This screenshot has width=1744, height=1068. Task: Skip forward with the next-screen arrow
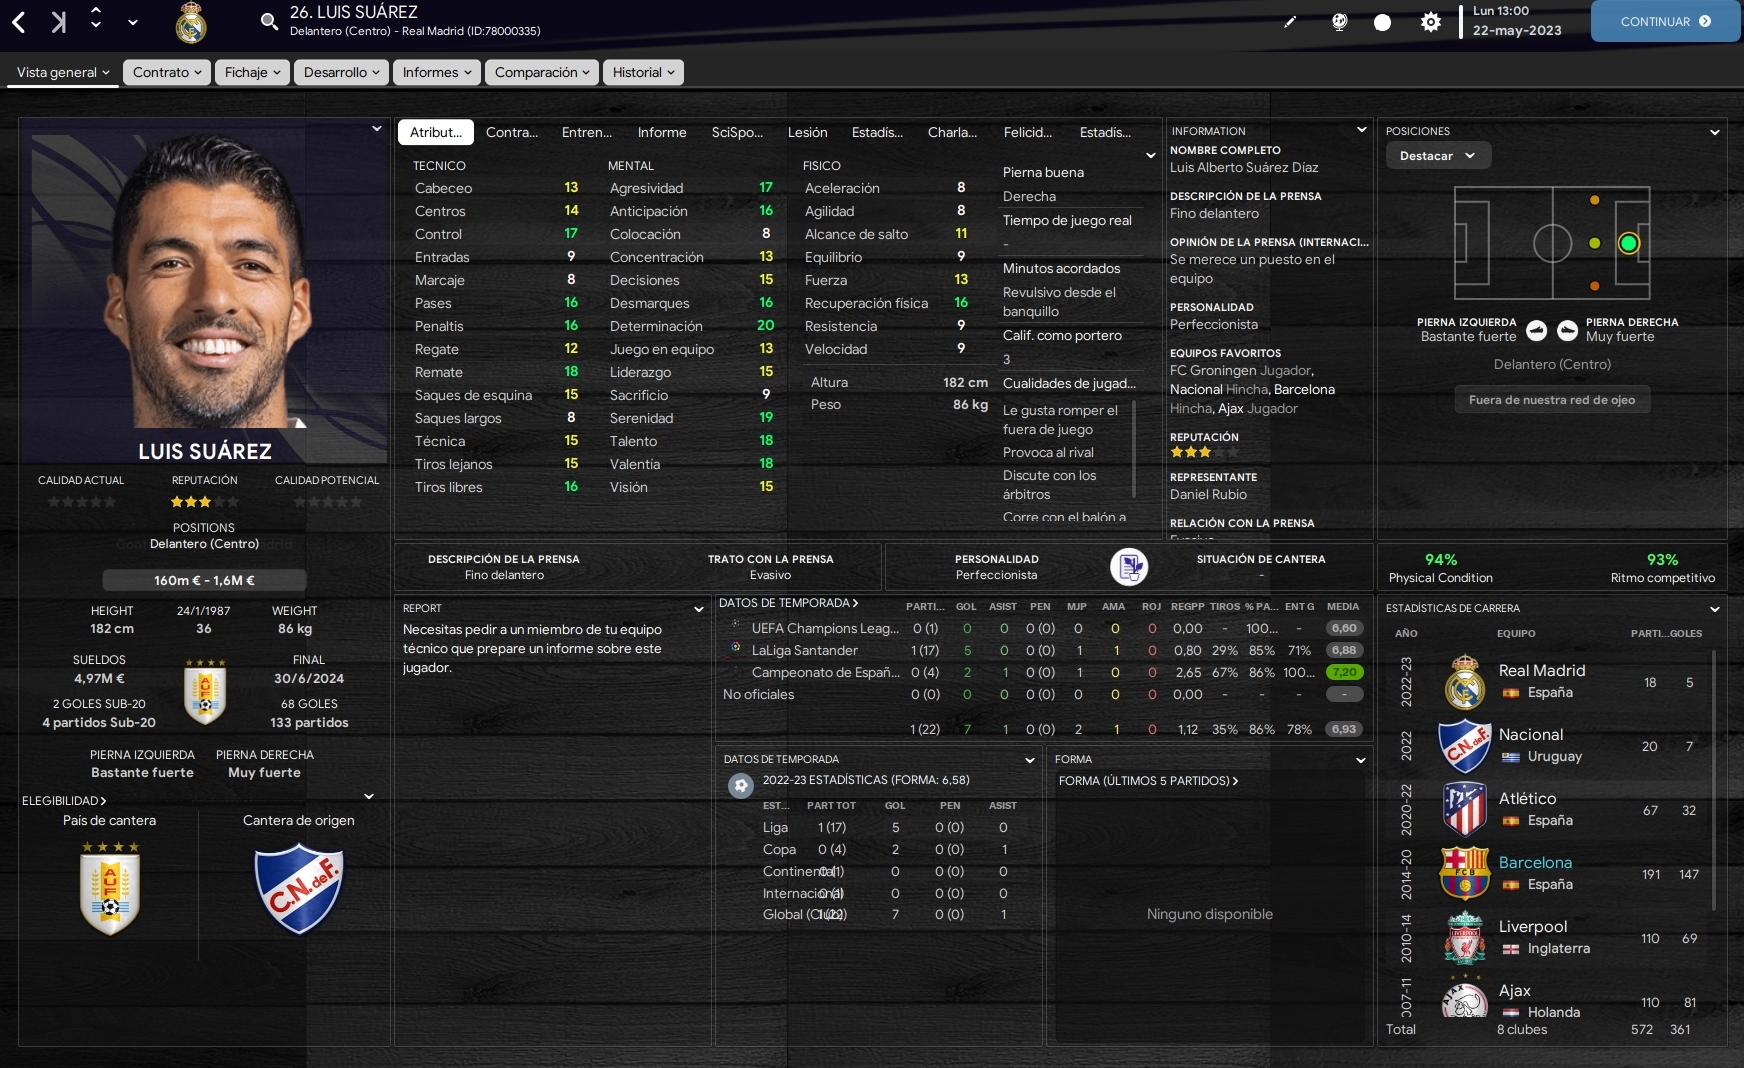58,21
